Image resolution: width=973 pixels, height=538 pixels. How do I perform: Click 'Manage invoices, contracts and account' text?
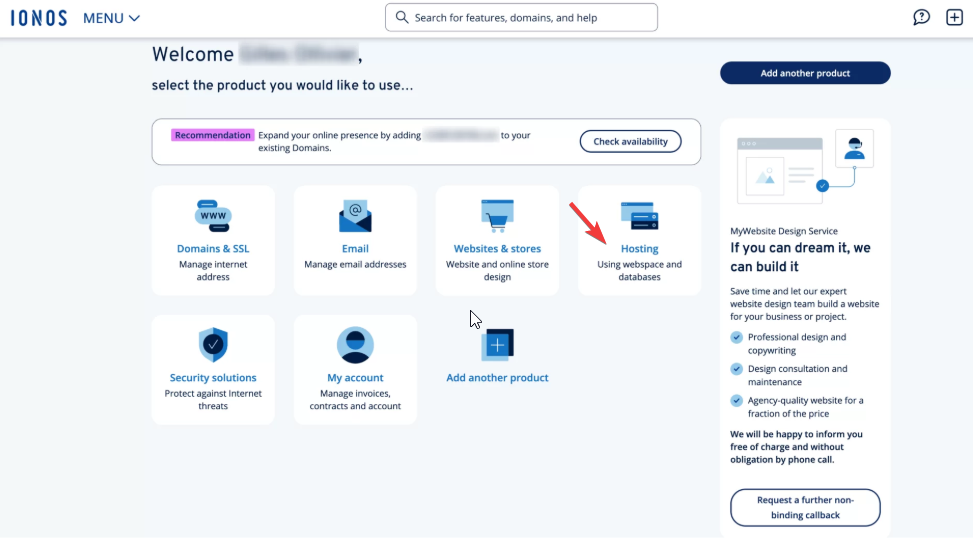pos(355,400)
